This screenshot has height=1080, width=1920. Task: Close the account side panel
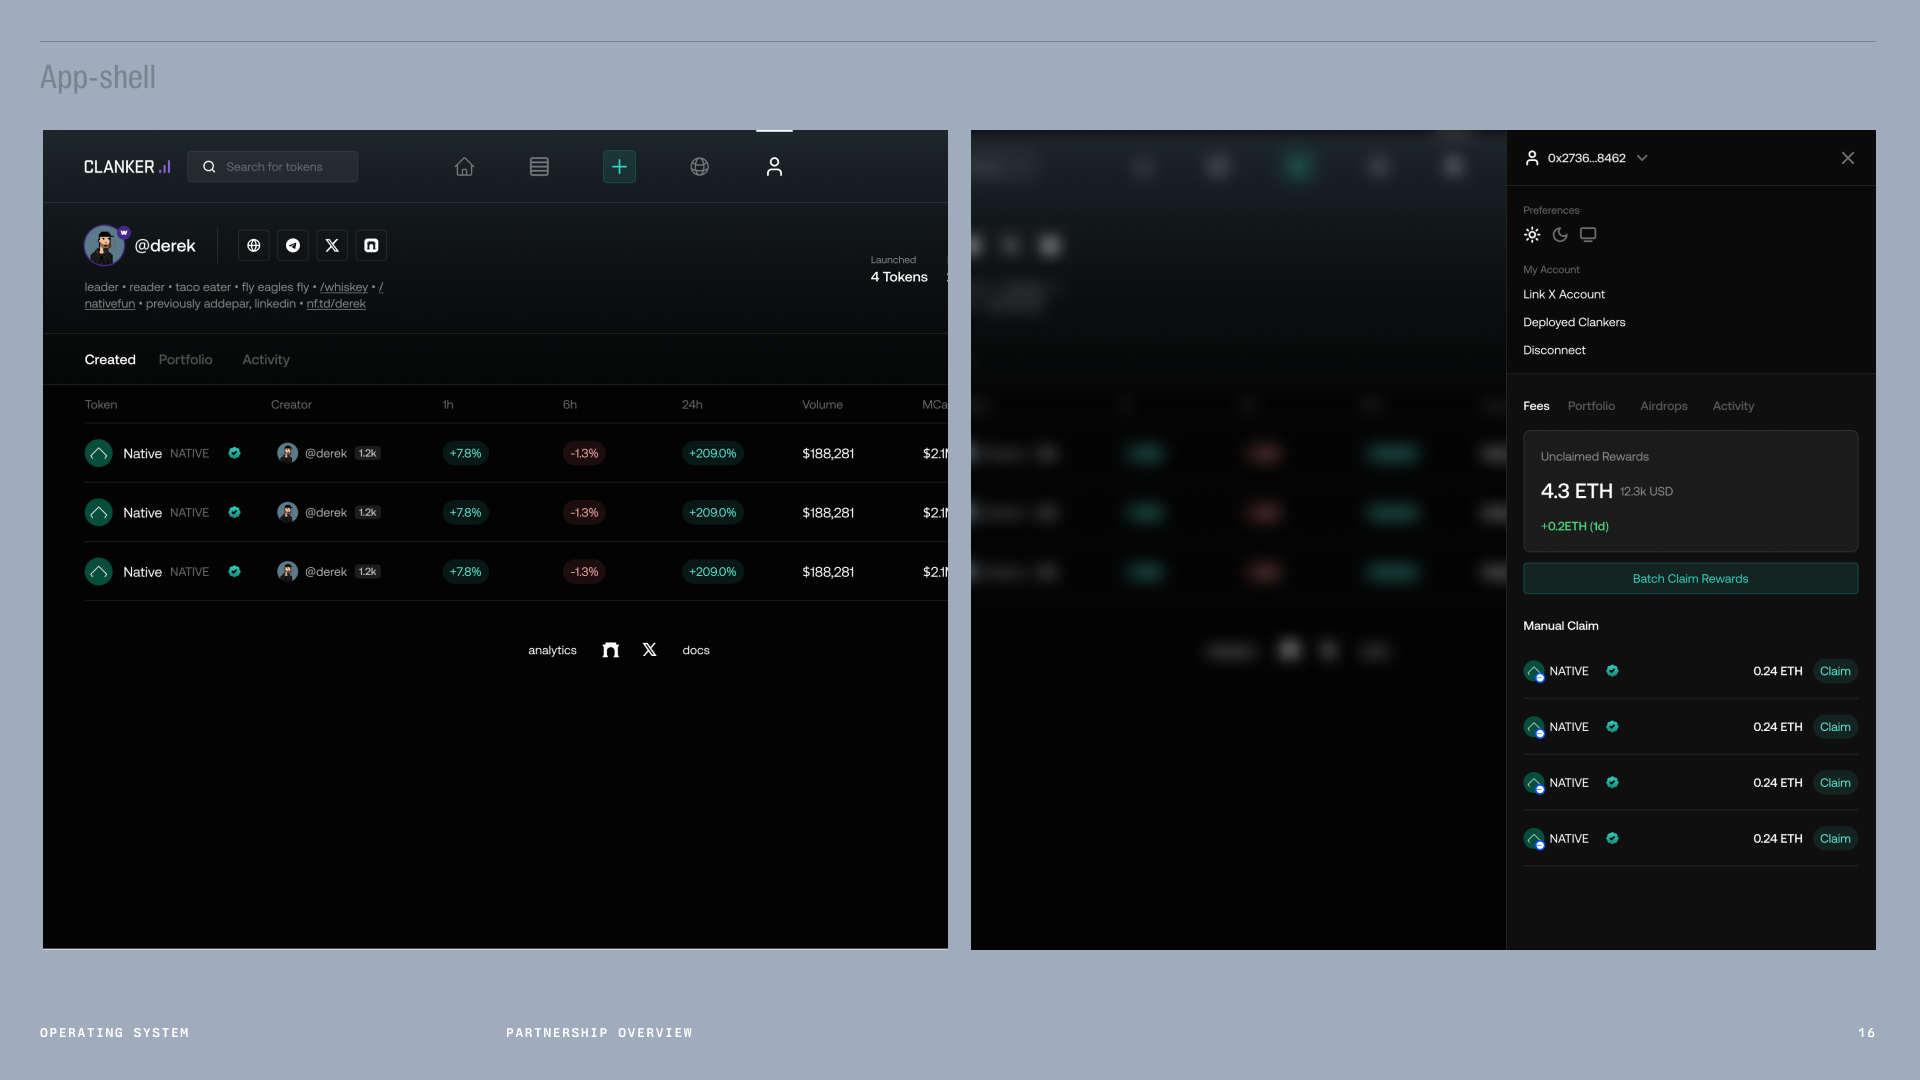point(1848,158)
